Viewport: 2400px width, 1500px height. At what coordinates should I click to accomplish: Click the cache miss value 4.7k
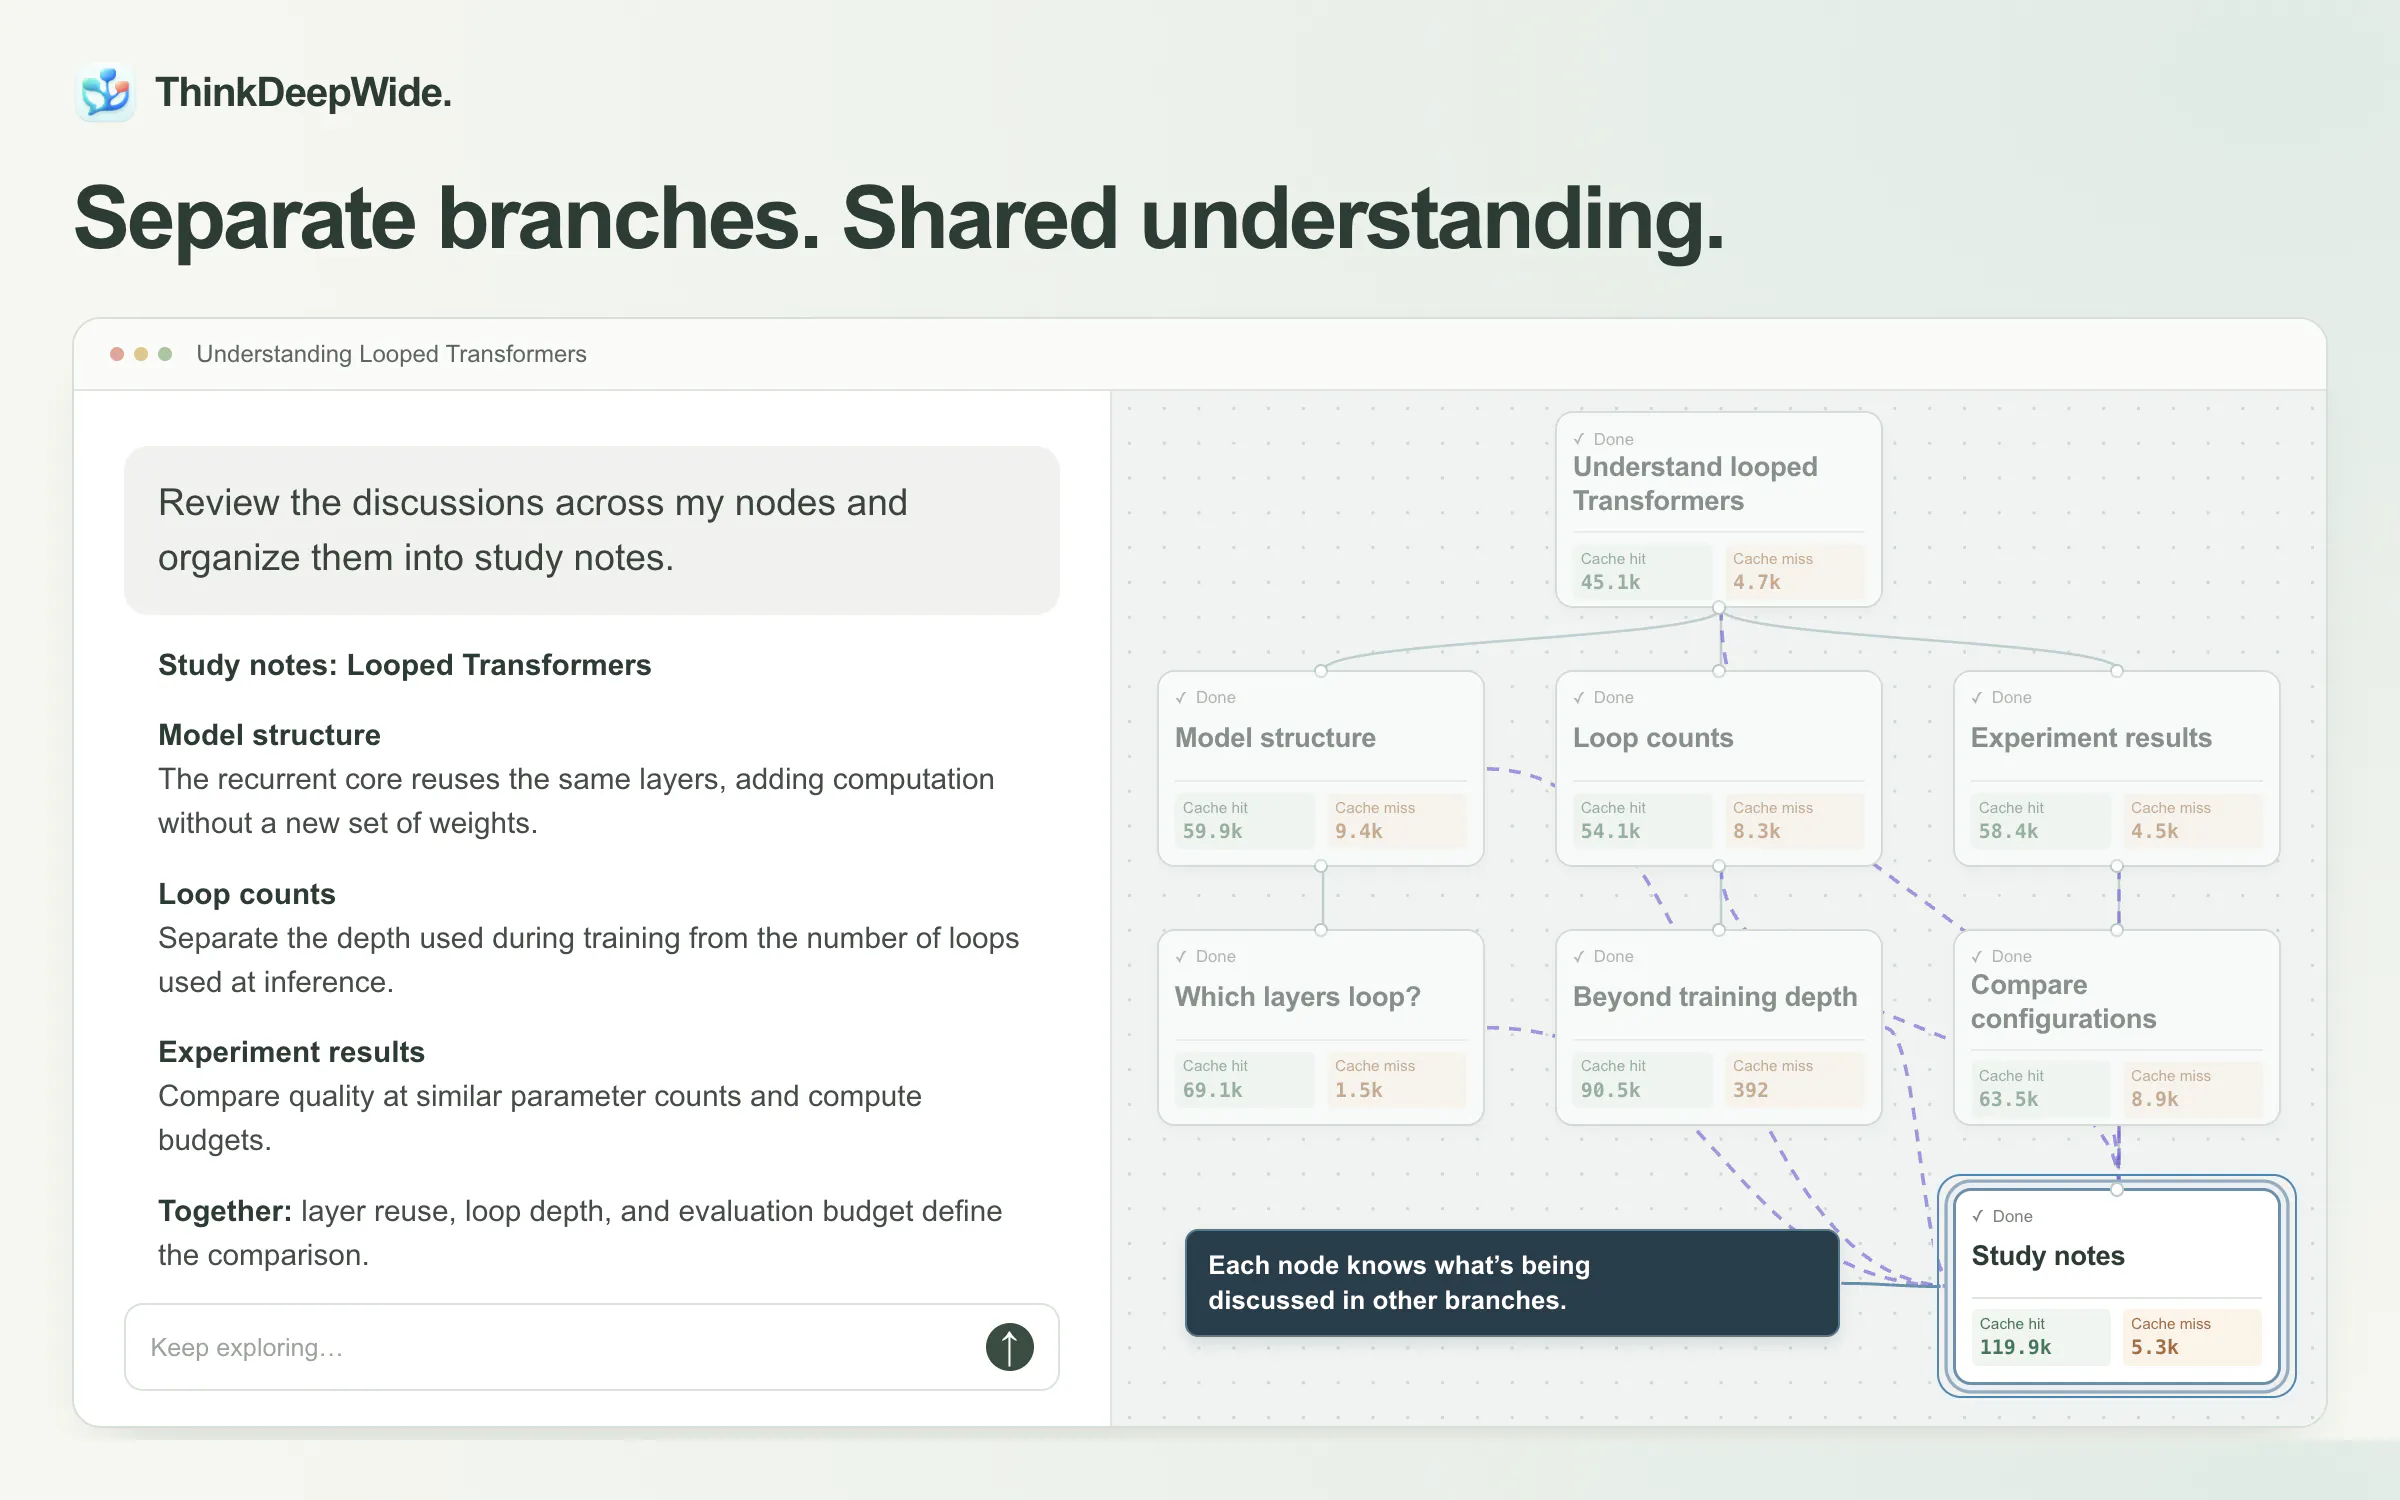1756,582
